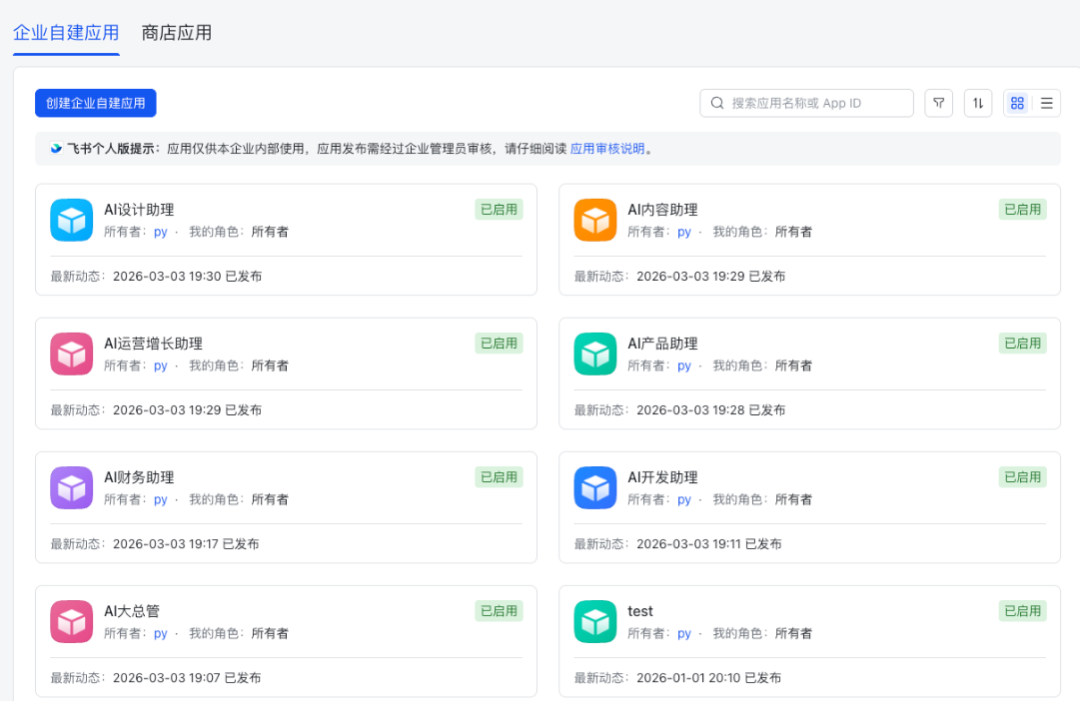Click the AI内容助理 orange app icon

[595, 220]
